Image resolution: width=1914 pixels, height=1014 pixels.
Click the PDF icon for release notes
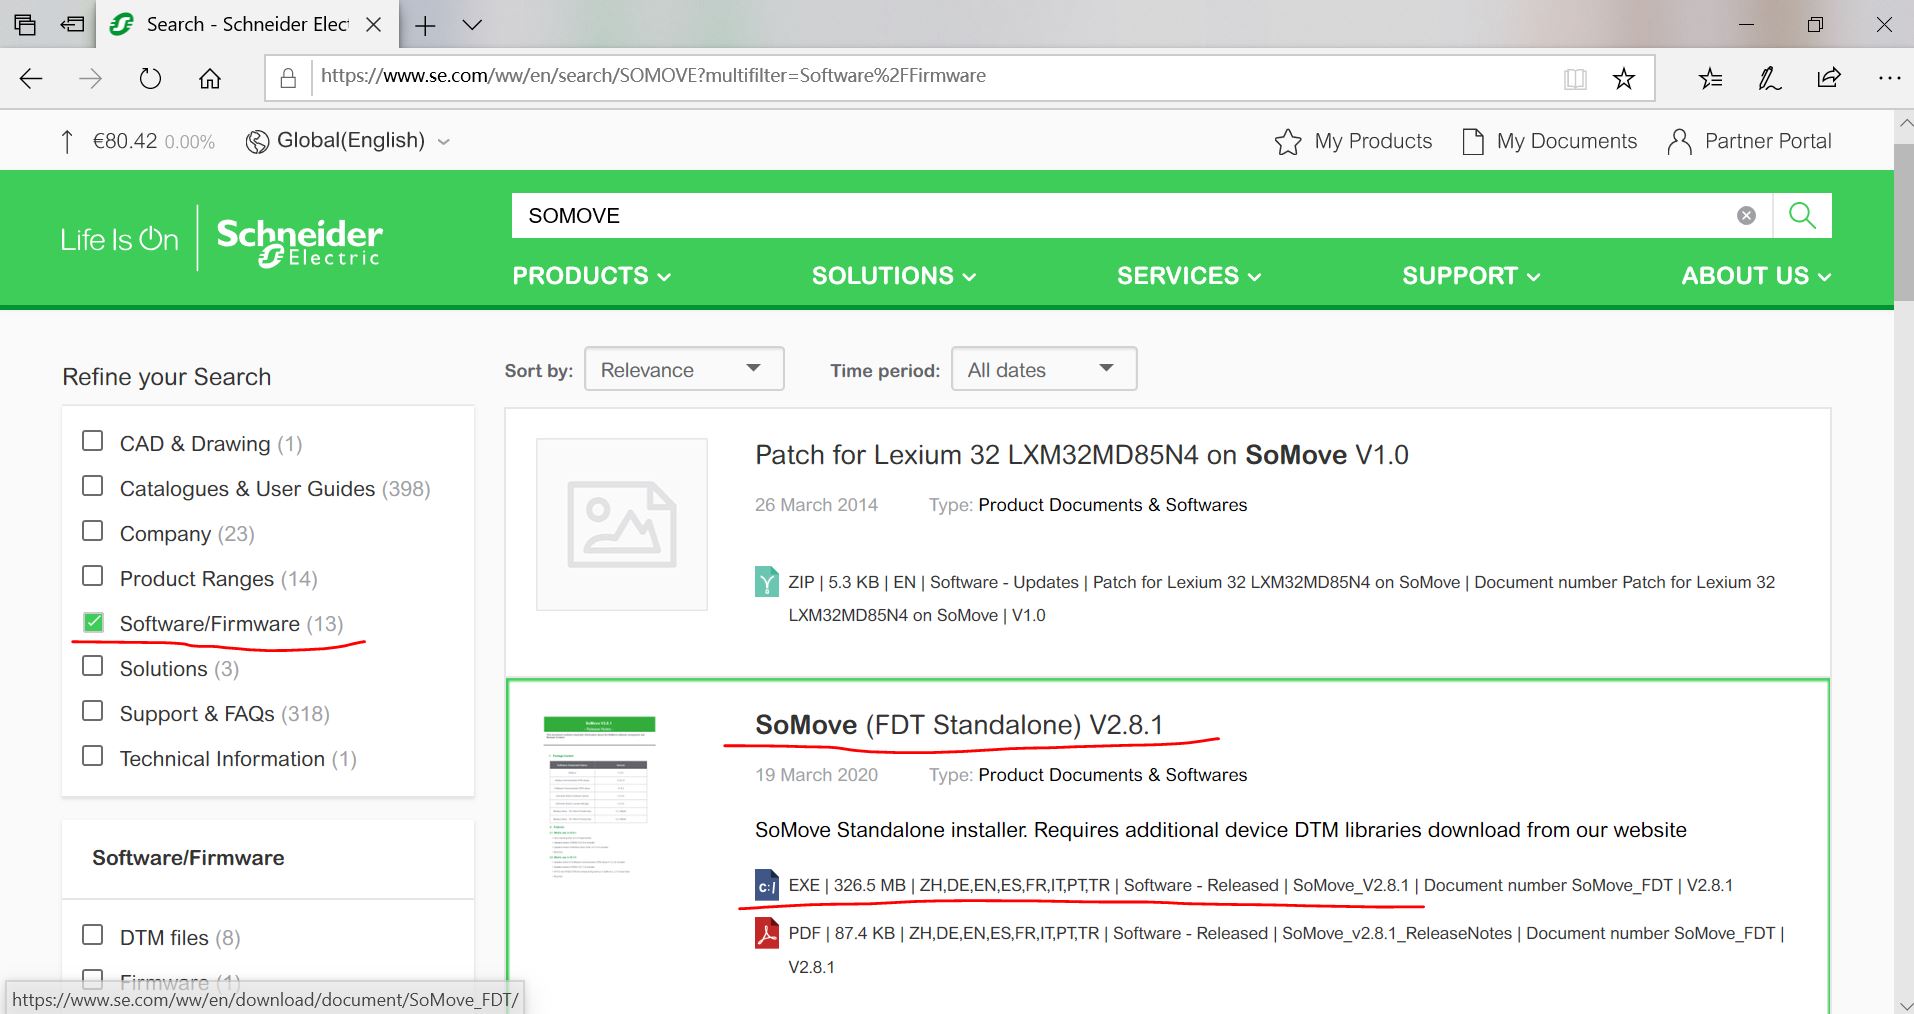[x=766, y=933]
